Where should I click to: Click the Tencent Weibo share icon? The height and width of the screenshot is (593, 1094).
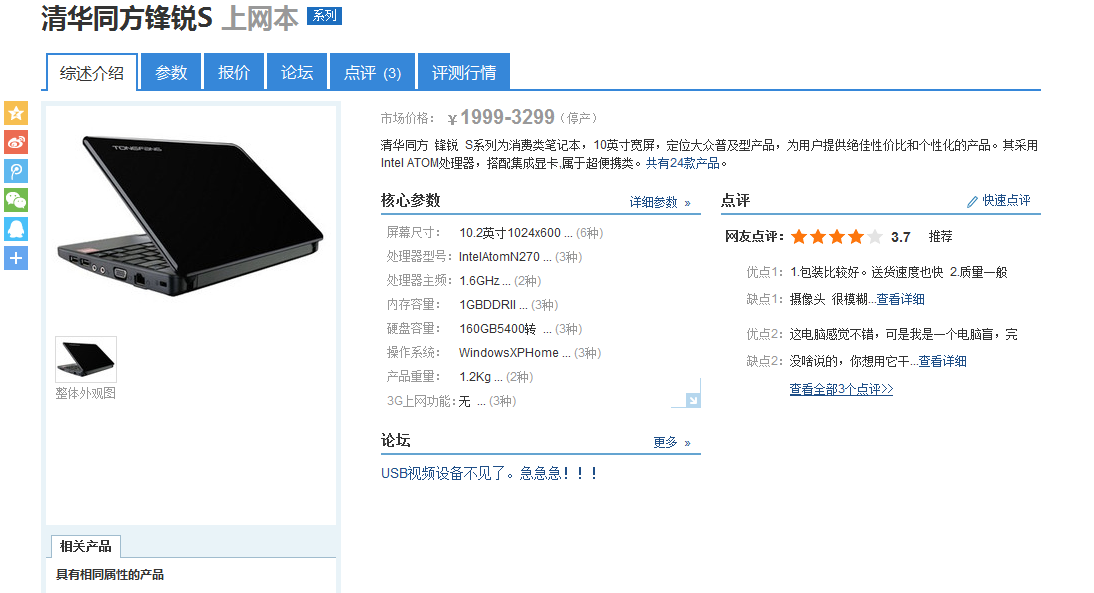[x=16, y=171]
